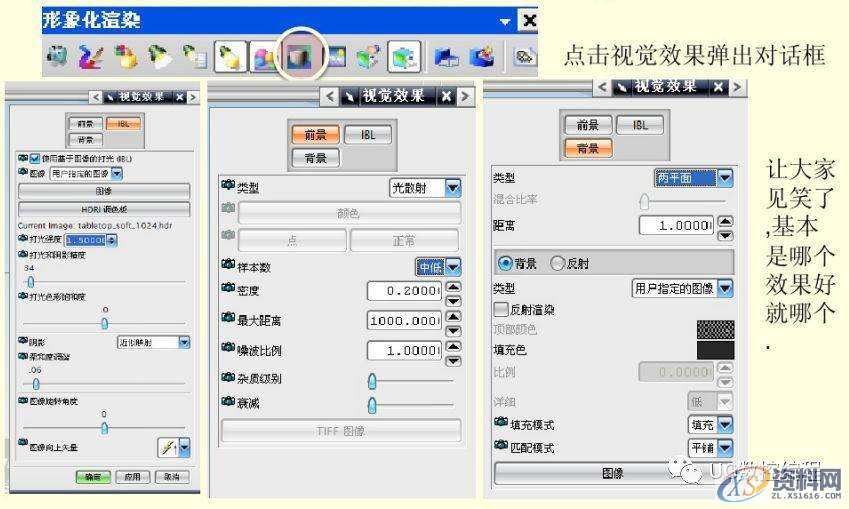Expand the 阴影 dropdown in left panel
This screenshot has width=849, height=509.
pyautogui.click(x=184, y=342)
